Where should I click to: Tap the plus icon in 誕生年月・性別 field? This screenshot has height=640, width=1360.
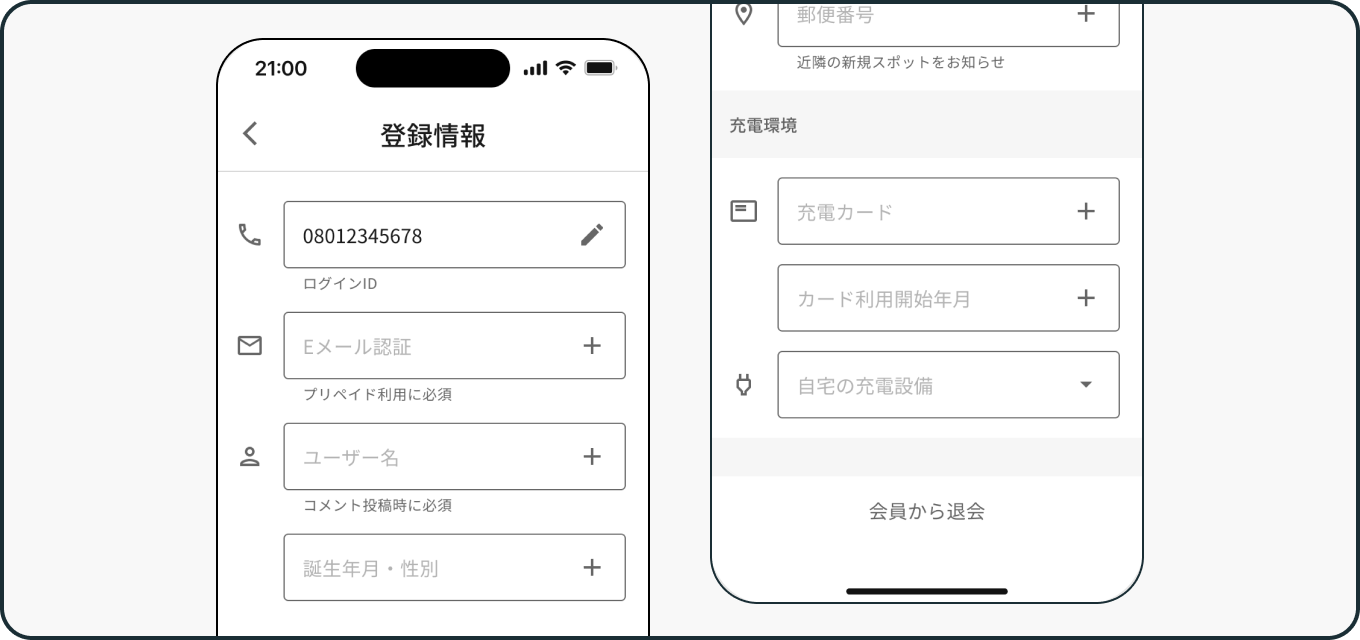coord(592,568)
